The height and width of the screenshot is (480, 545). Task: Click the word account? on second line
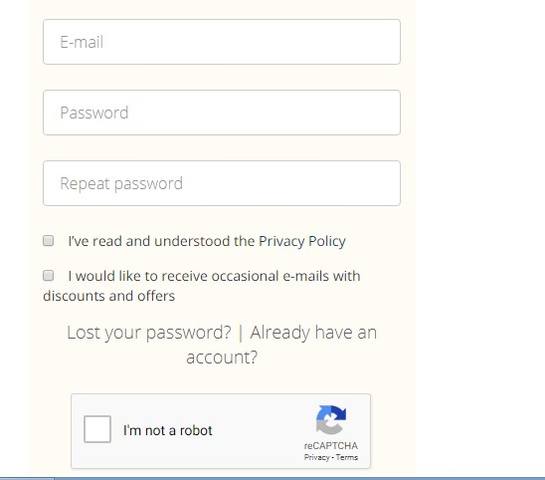click(222, 358)
